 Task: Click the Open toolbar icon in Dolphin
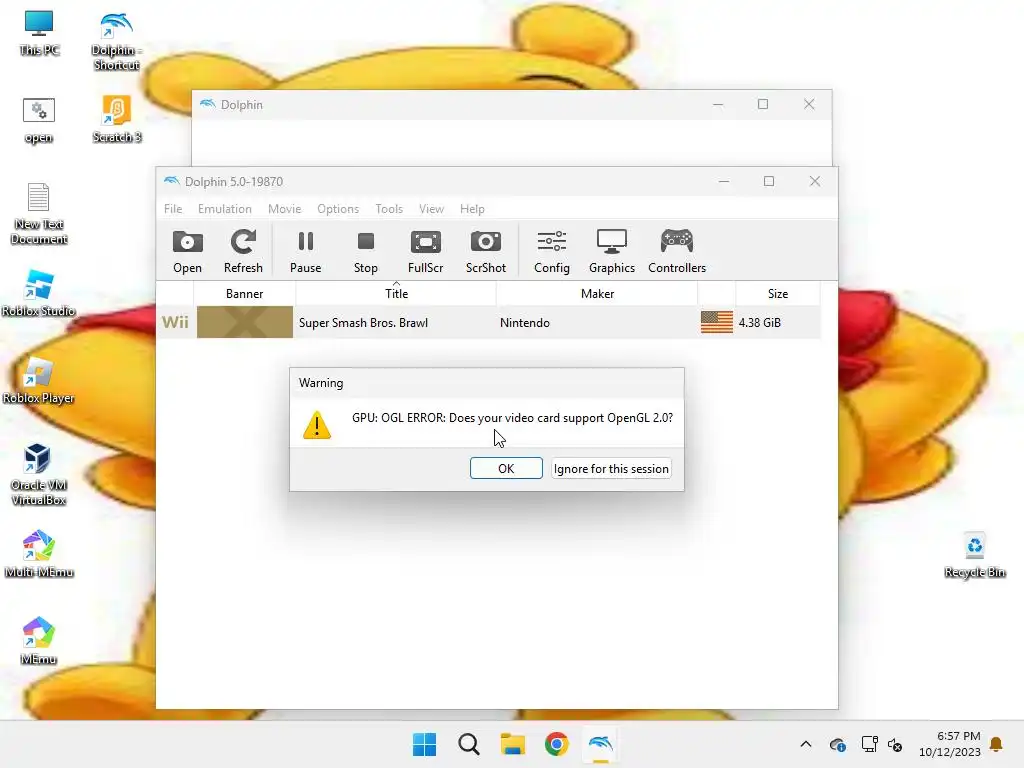point(187,251)
